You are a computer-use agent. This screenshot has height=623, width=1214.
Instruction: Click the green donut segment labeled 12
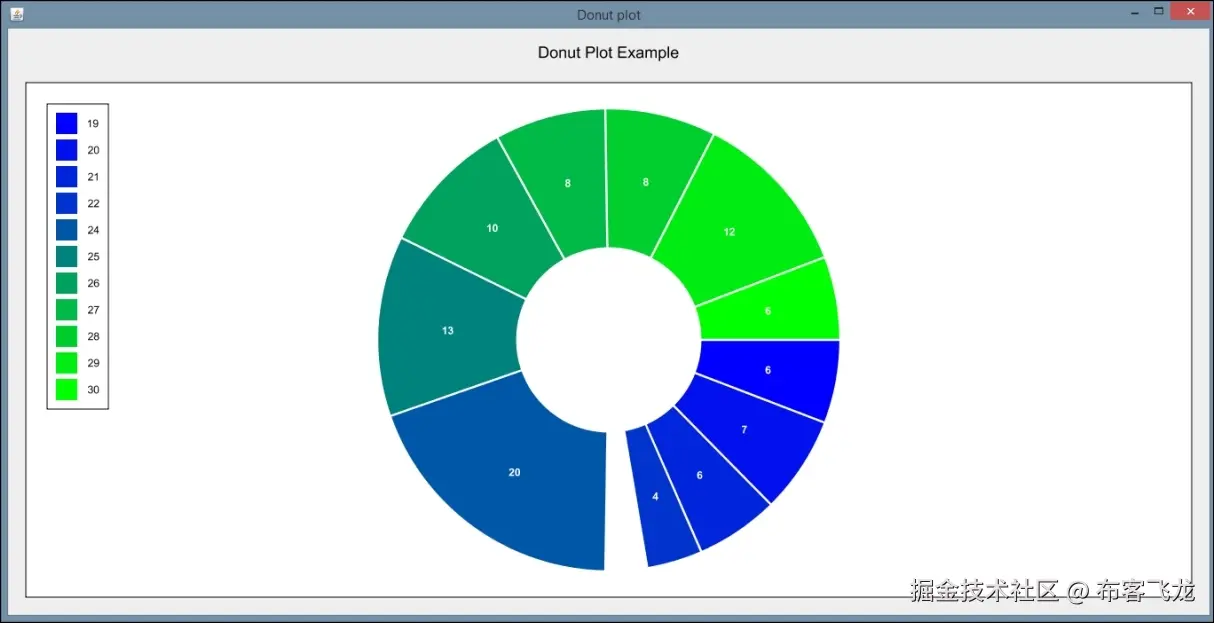point(729,231)
